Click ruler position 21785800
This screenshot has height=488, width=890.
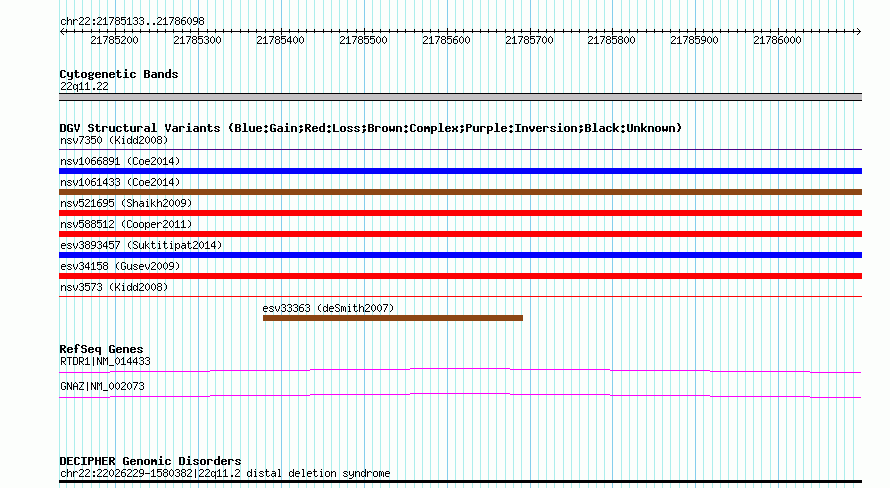point(611,40)
